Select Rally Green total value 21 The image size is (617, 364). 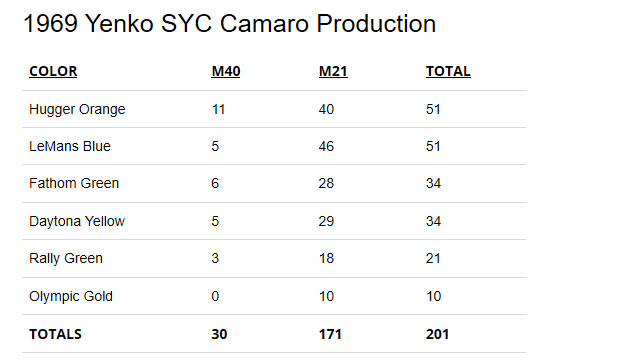433,259
